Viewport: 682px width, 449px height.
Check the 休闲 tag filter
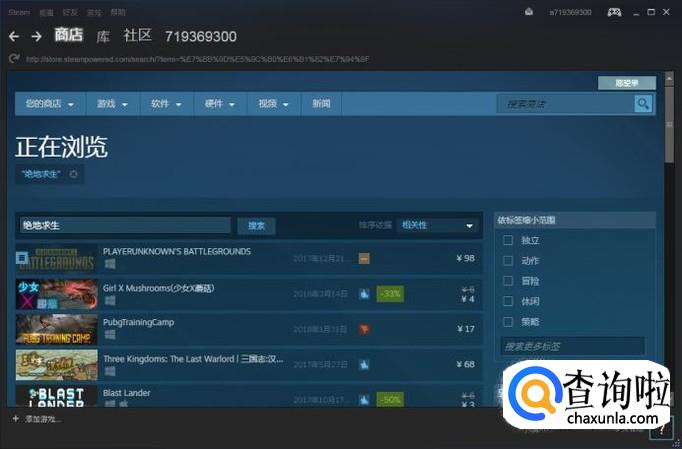pos(508,301)
